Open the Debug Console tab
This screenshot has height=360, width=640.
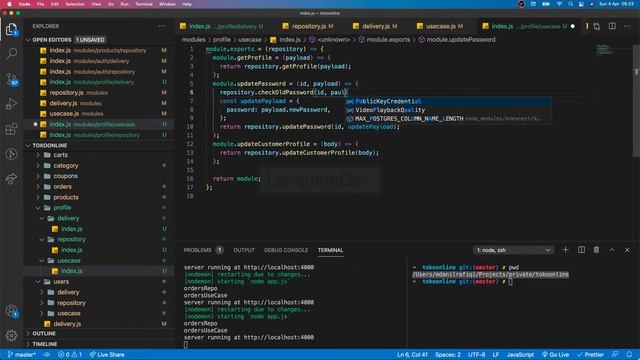tap(286, 250)
